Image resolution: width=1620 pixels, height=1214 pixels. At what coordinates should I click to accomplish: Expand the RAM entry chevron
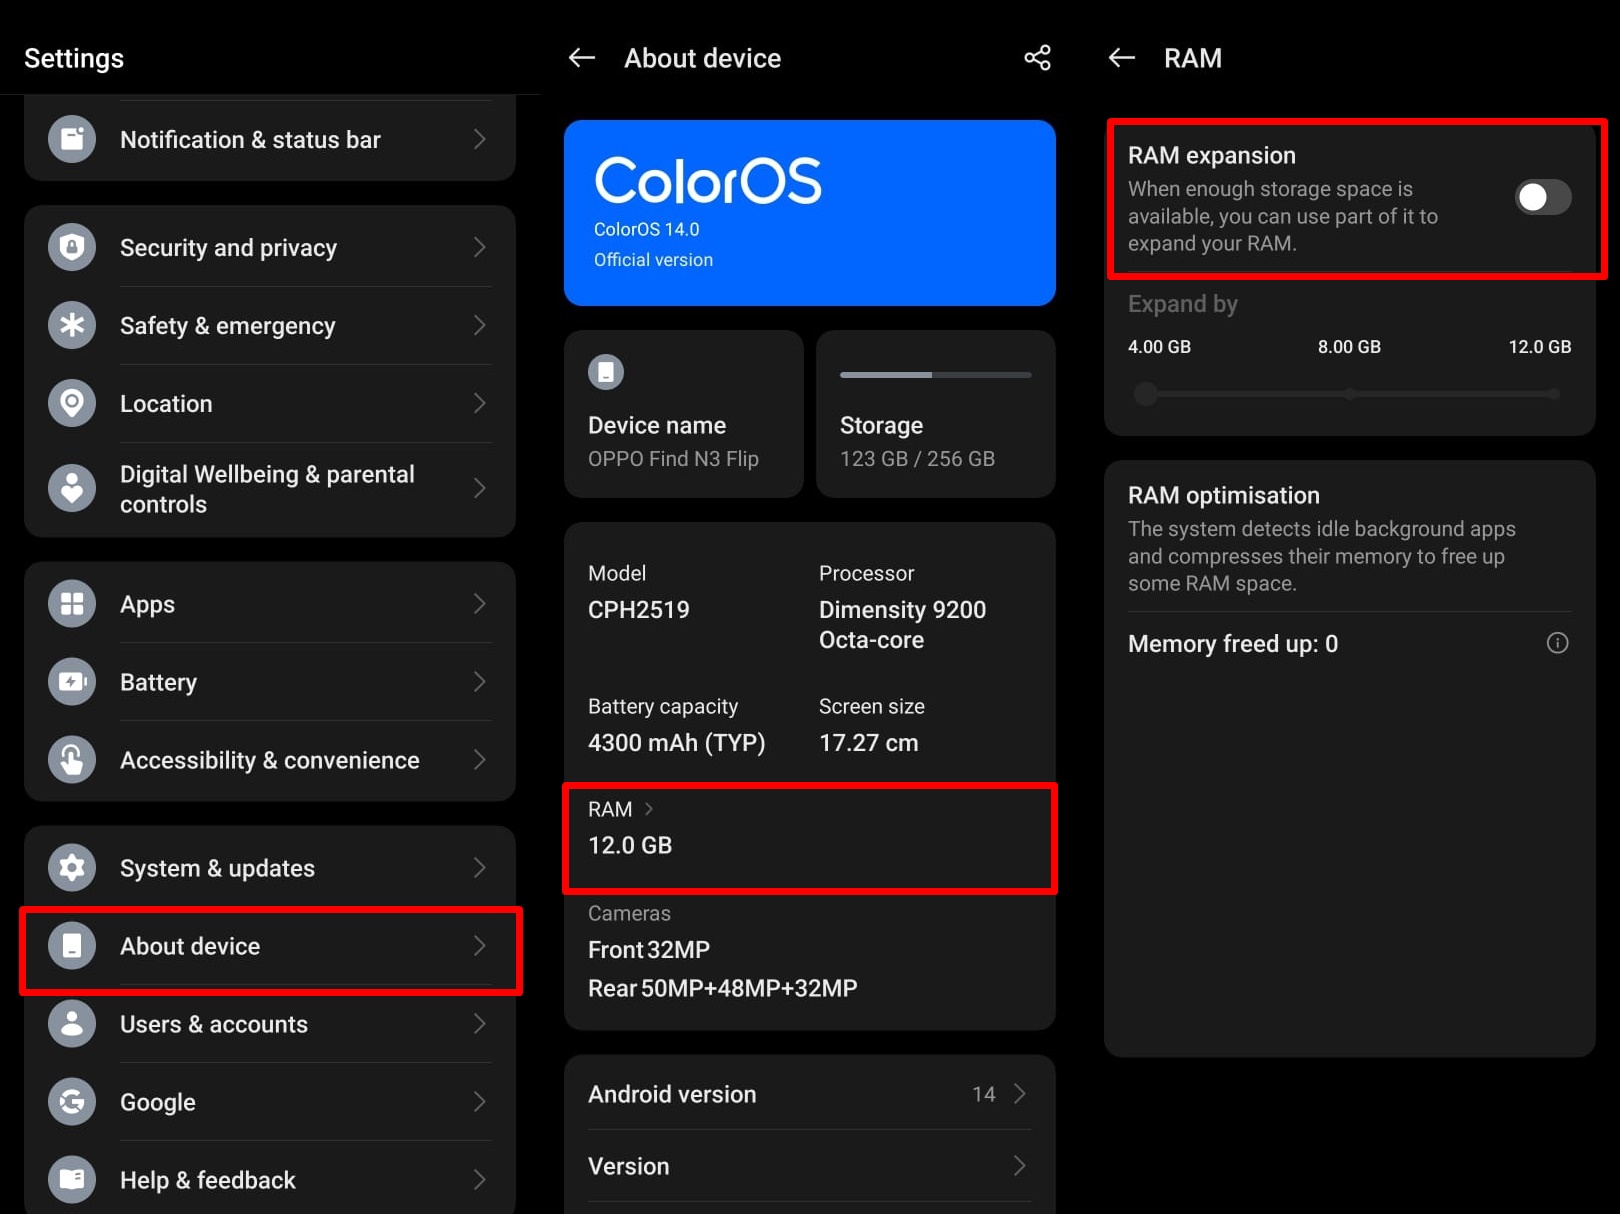650,809
